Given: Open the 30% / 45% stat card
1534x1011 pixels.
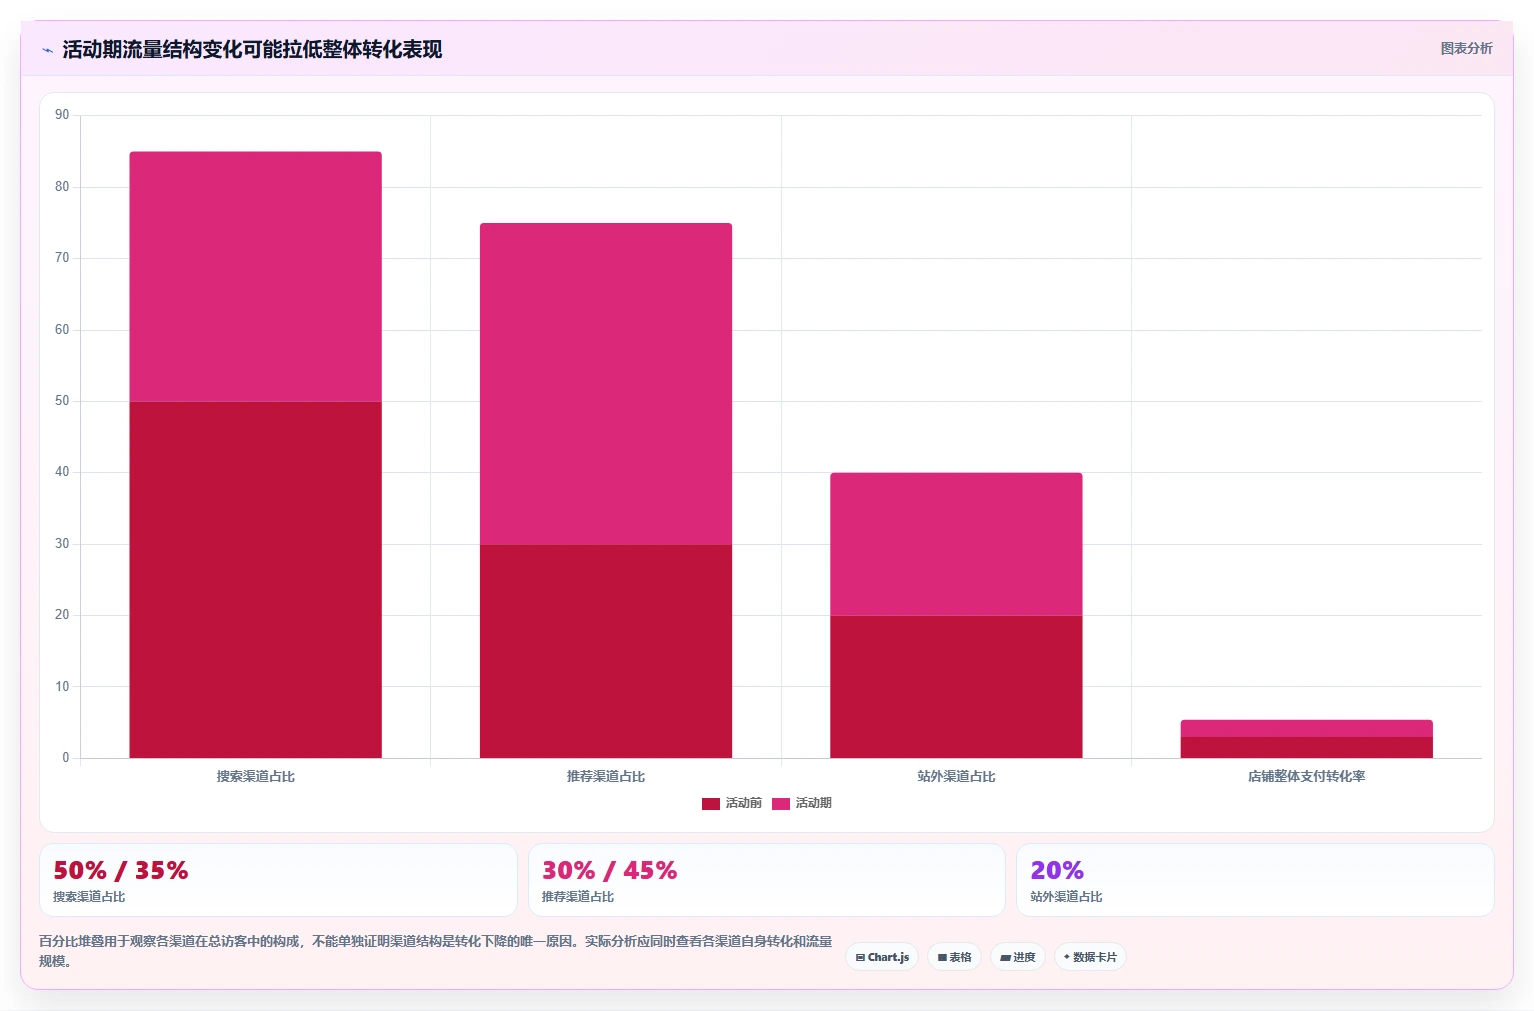Looking at the screenshot, I should [x=767, y=880].
